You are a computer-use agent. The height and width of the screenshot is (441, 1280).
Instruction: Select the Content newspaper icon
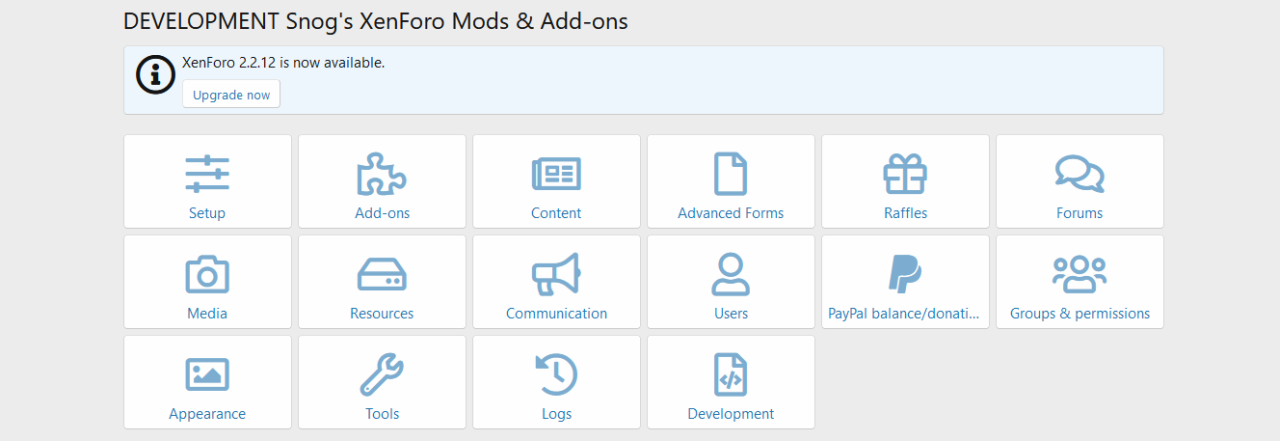(x=556, y=174)
